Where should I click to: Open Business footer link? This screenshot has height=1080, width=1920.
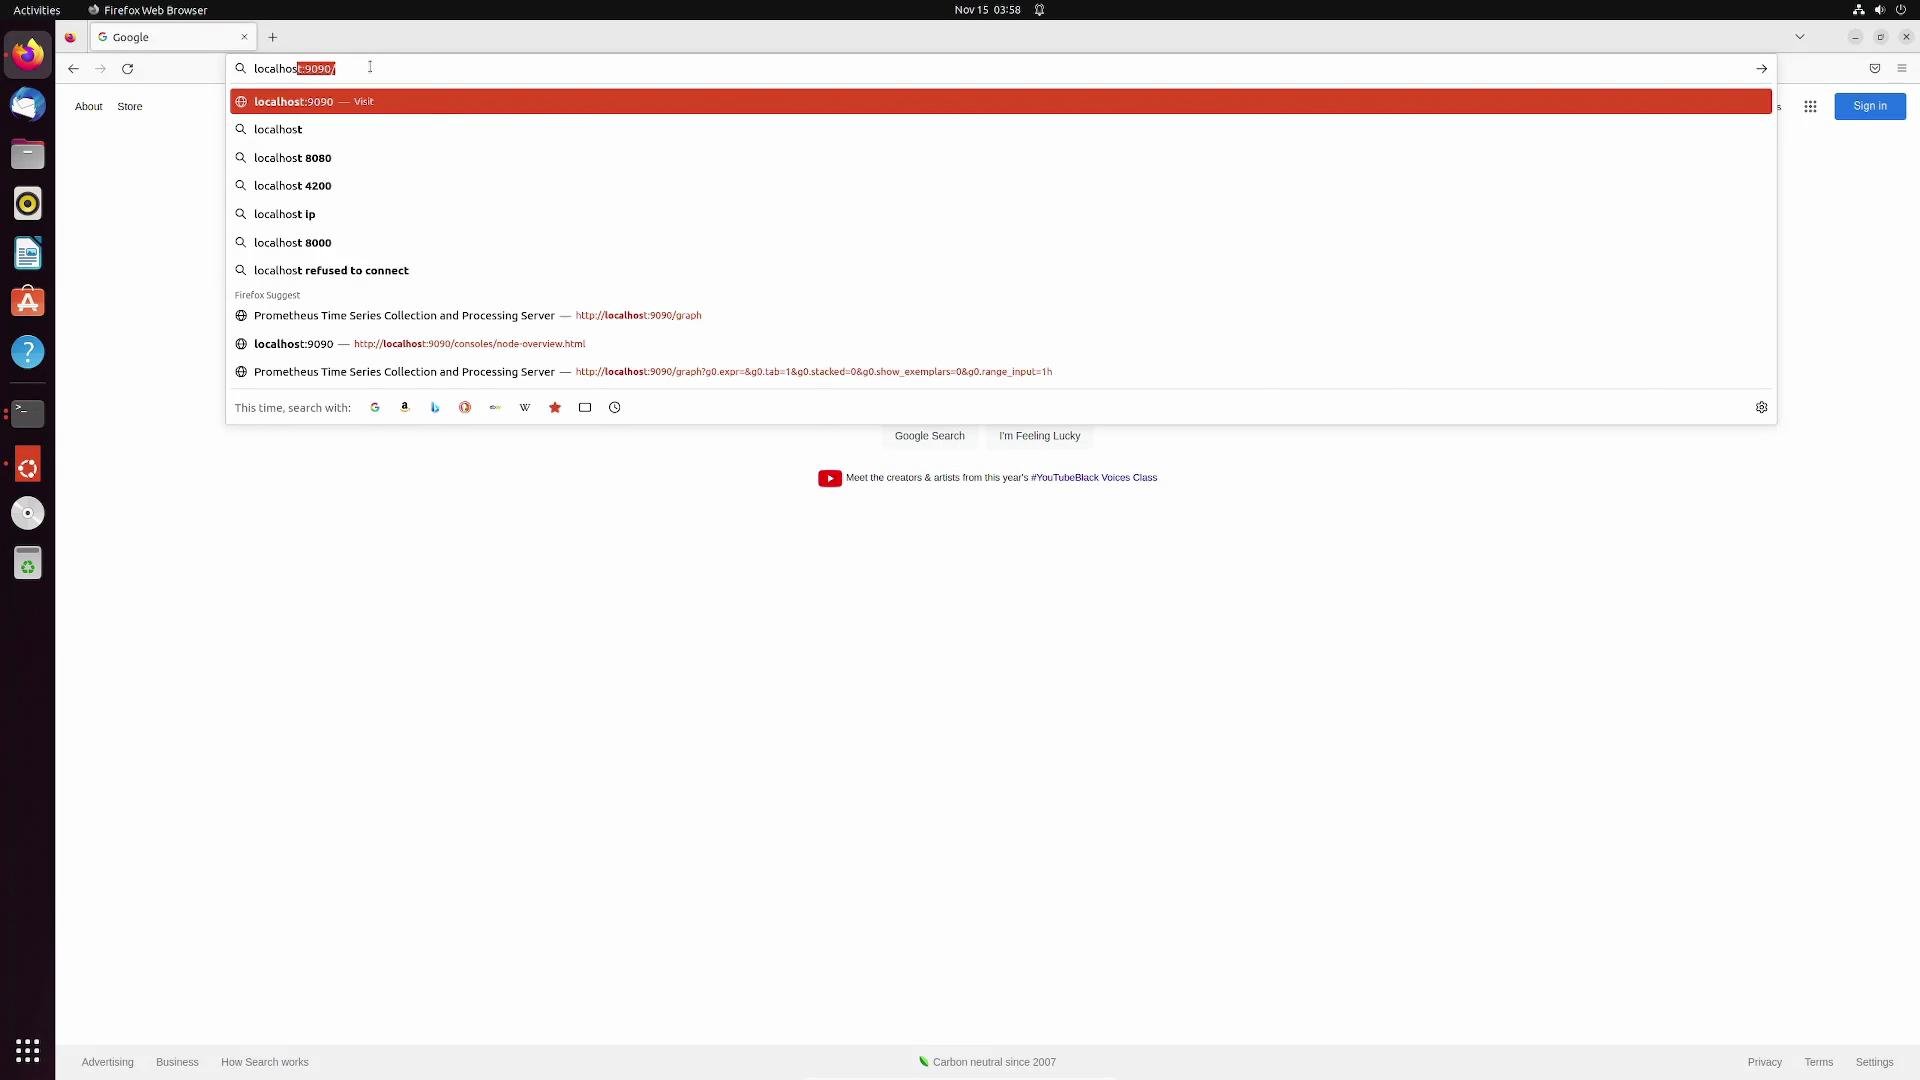(177, 1062)
